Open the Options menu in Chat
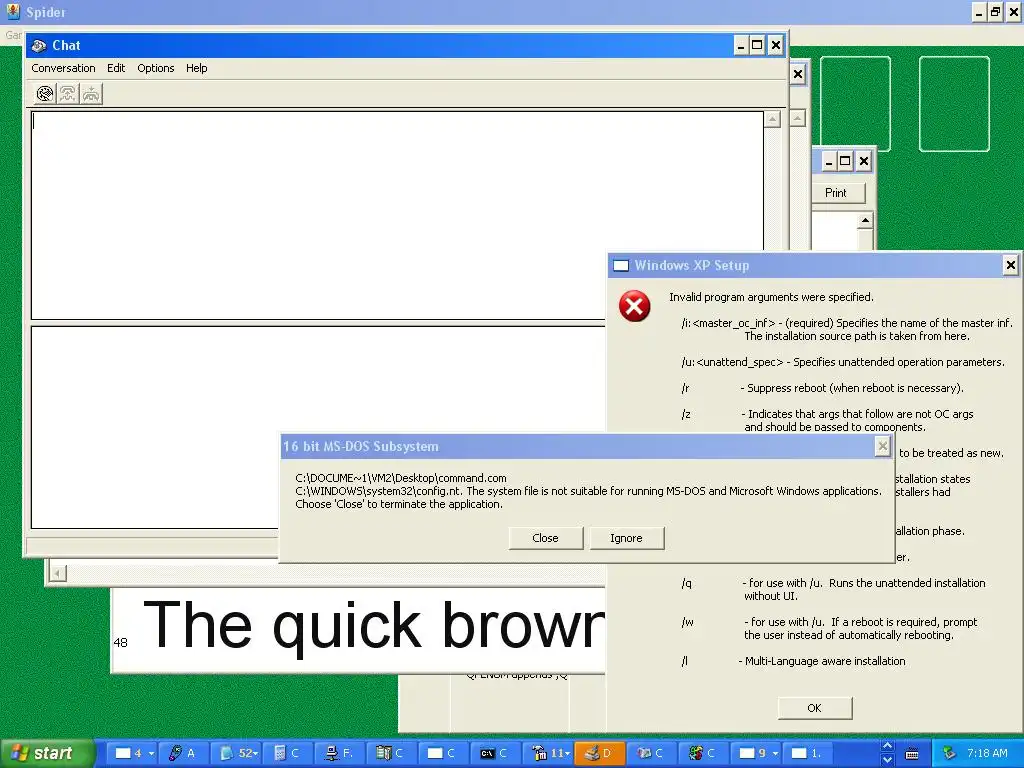Image resolution: width=1024 pixels, height=768 pixels. tap(155, 68)
